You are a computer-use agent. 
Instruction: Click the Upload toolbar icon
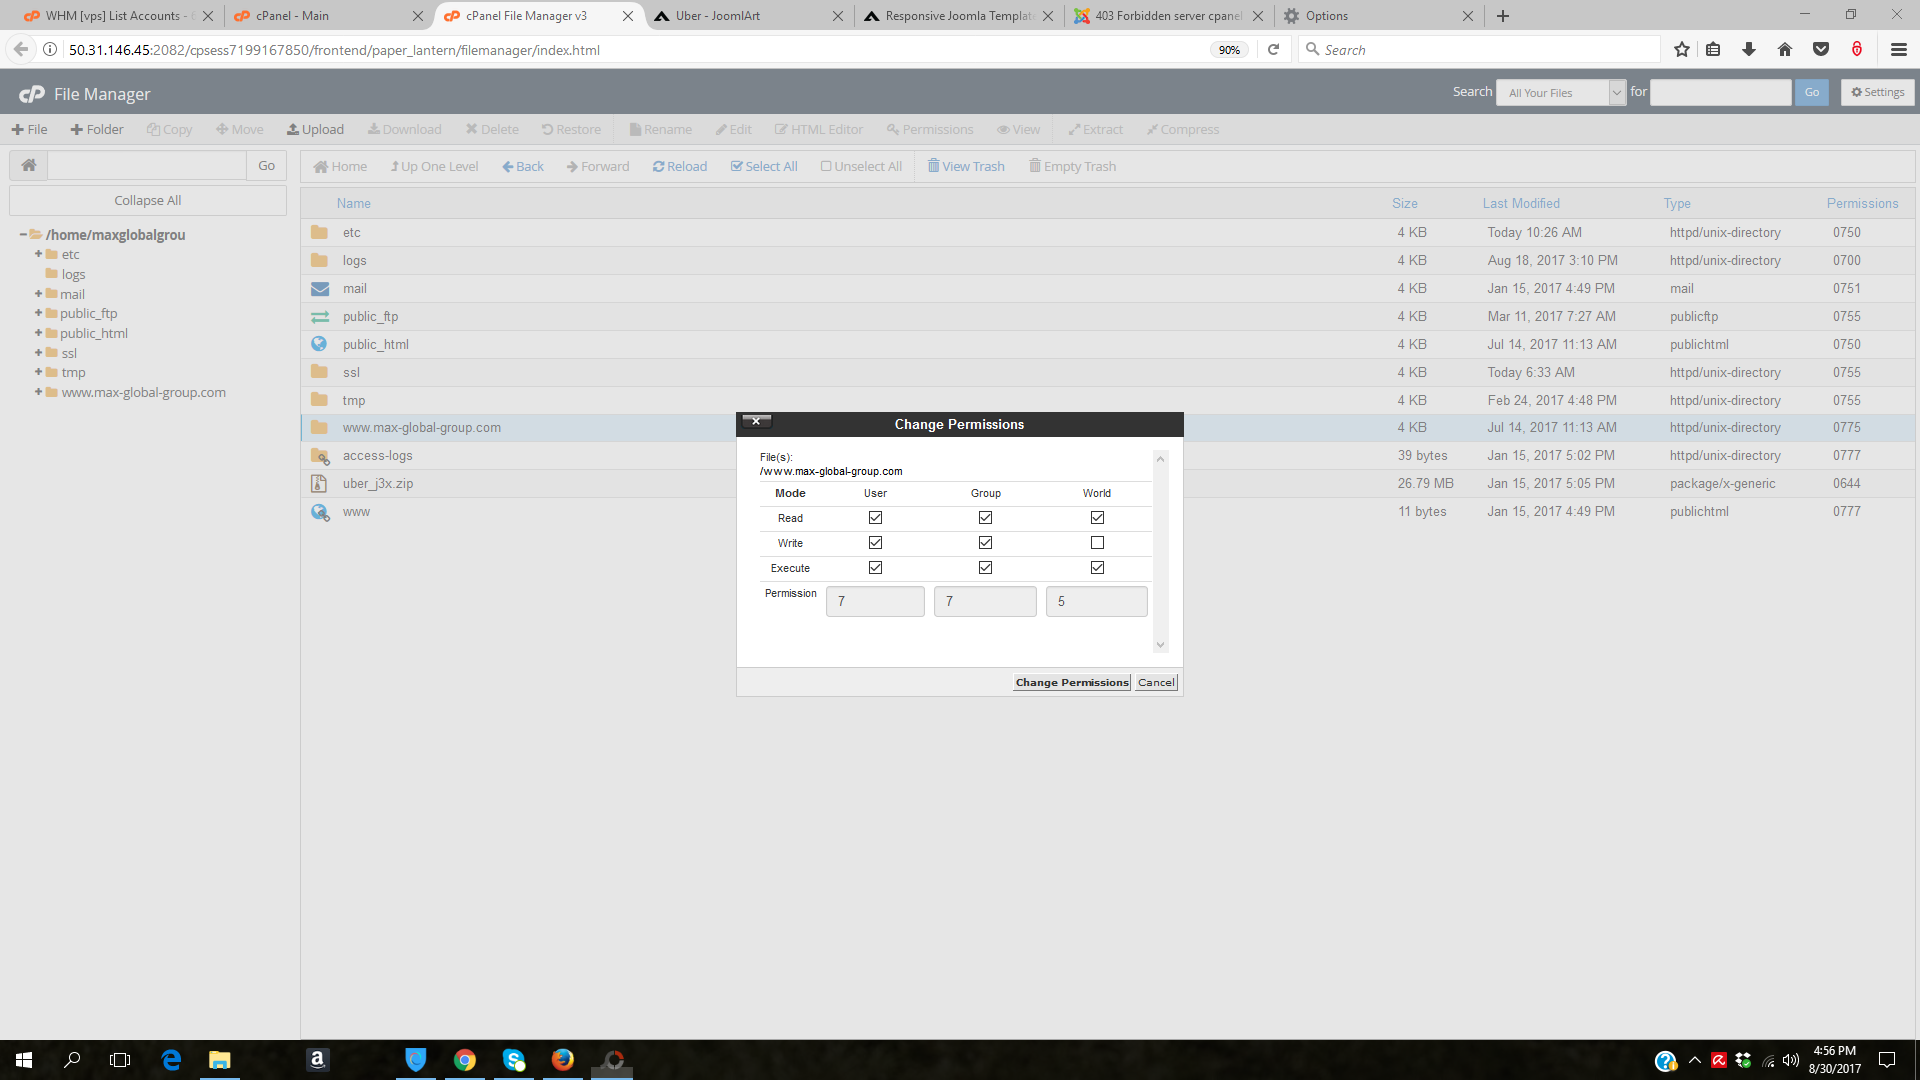[293, 130]
